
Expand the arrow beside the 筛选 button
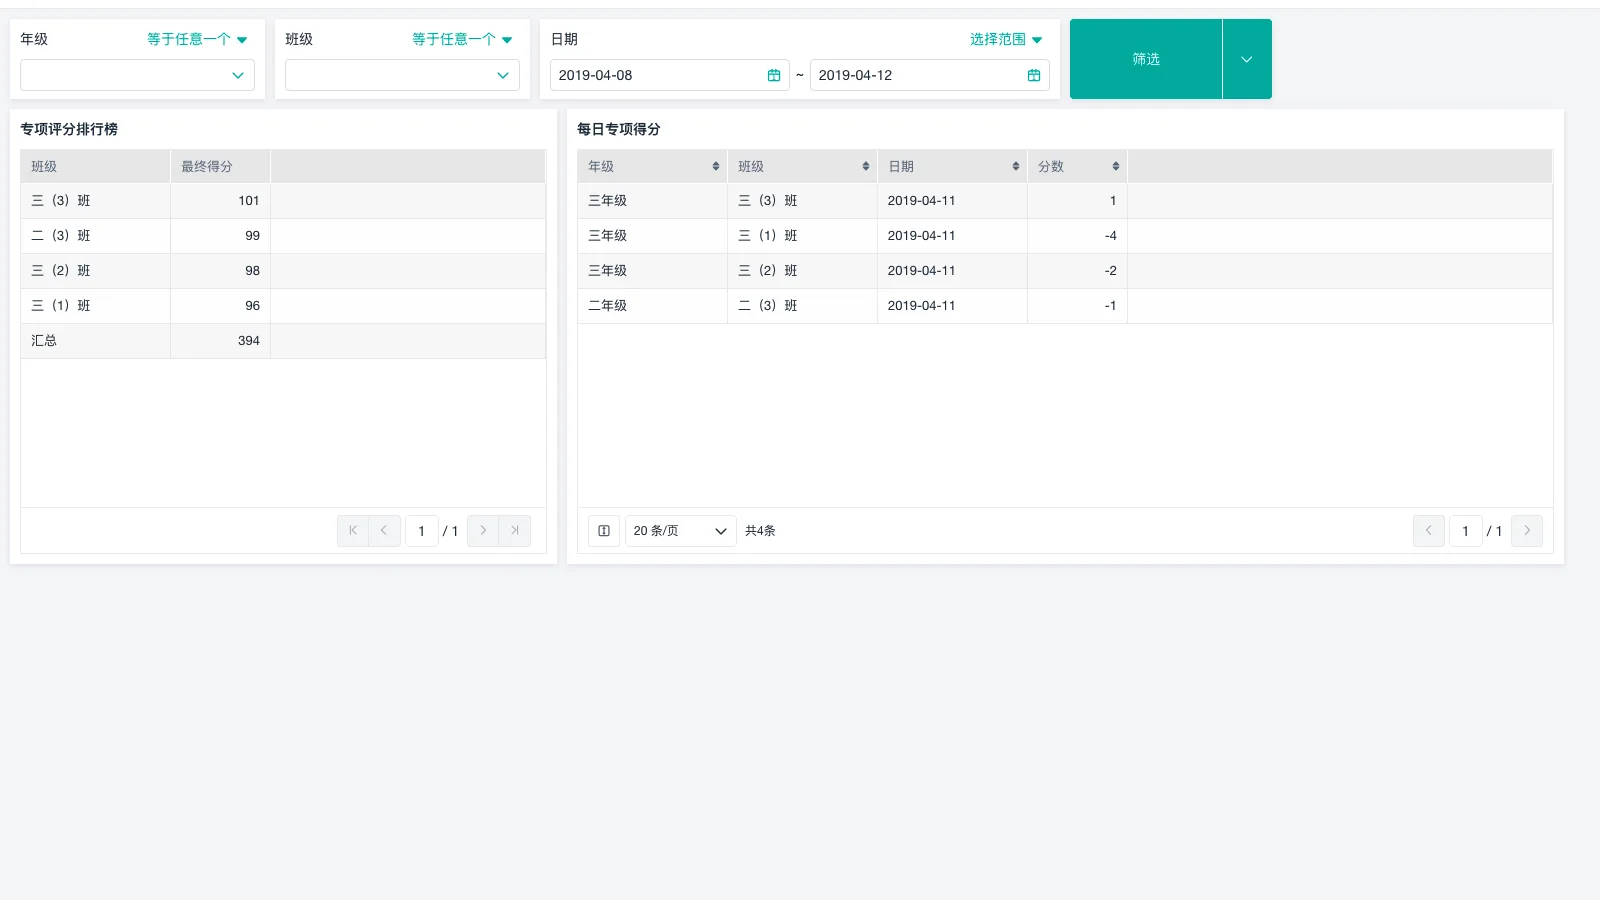[x=1246, y=58]
